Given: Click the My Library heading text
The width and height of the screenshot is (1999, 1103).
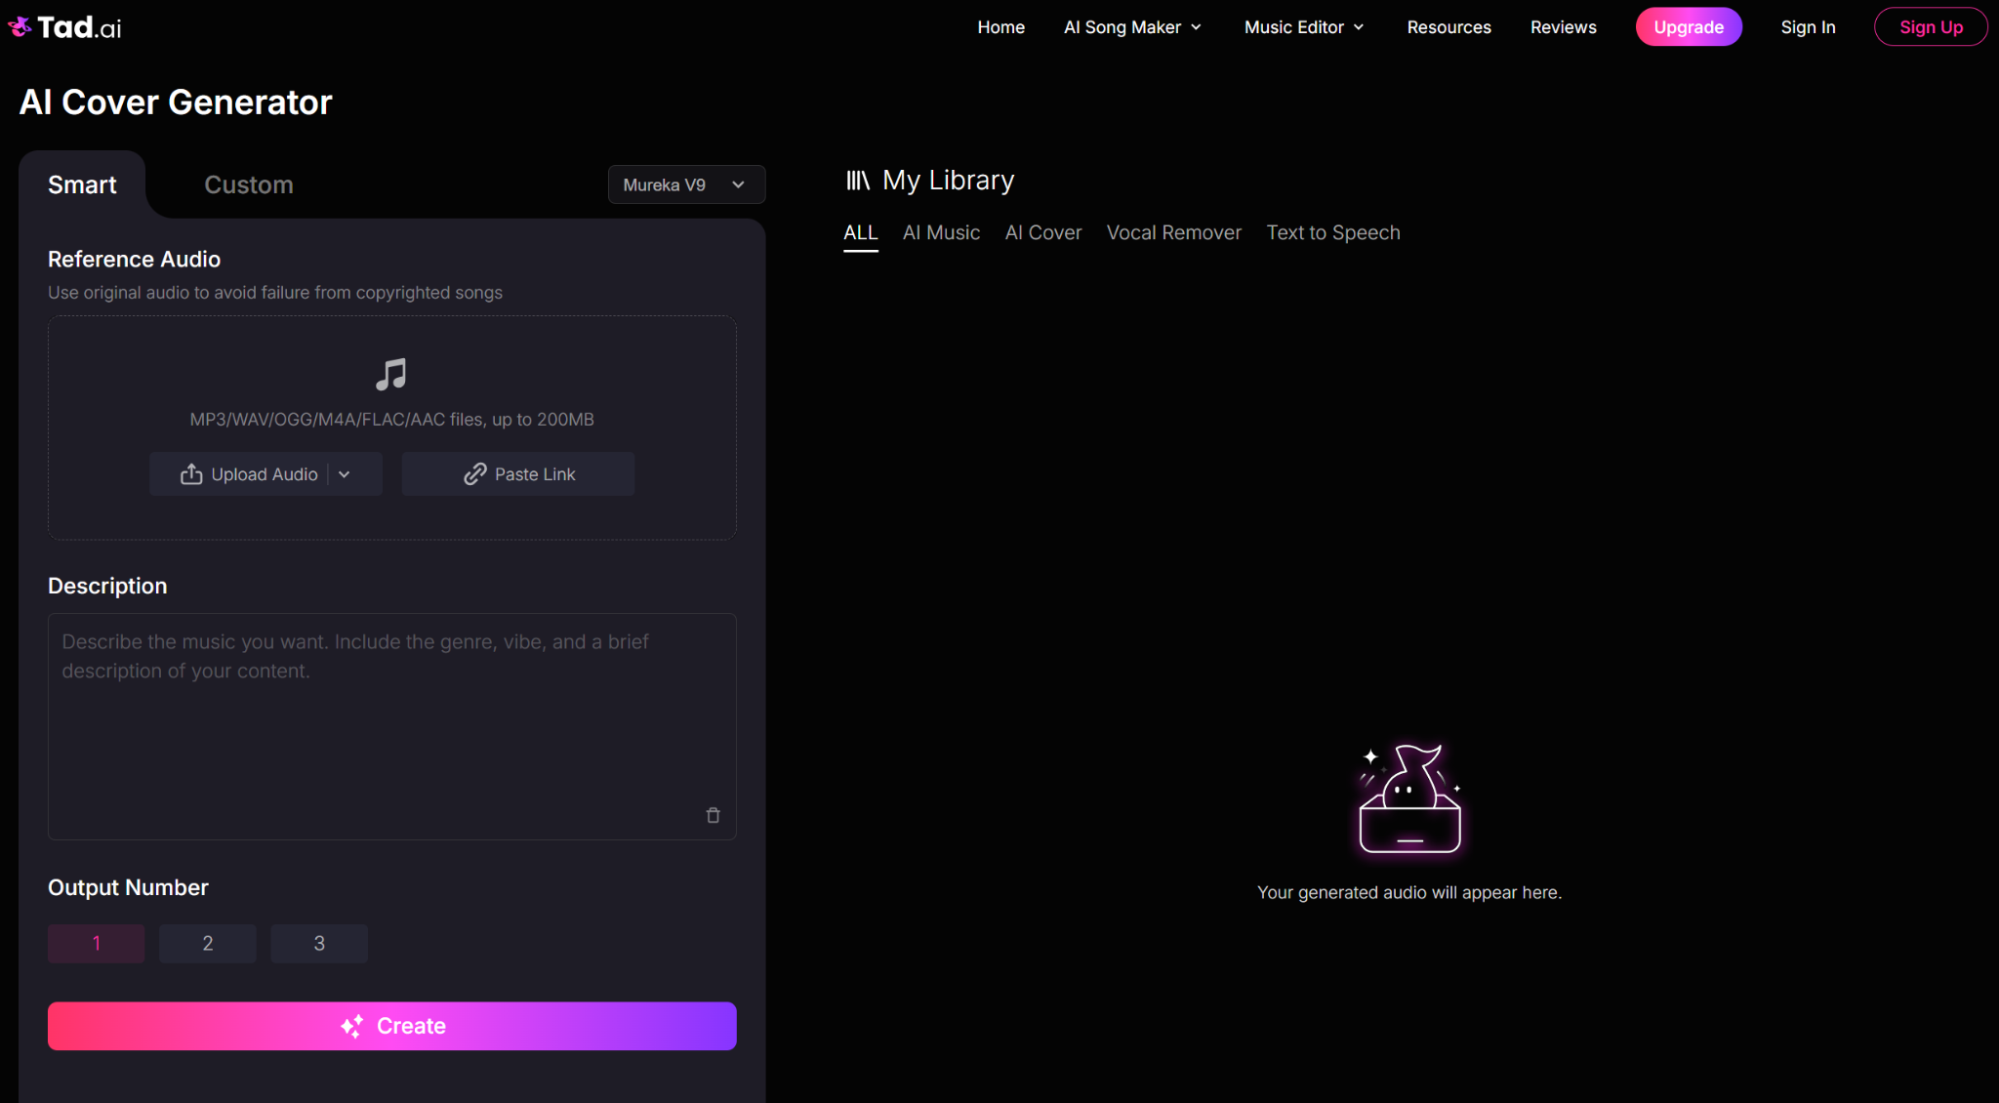Looking at the screenshot, I should [948, 180].
